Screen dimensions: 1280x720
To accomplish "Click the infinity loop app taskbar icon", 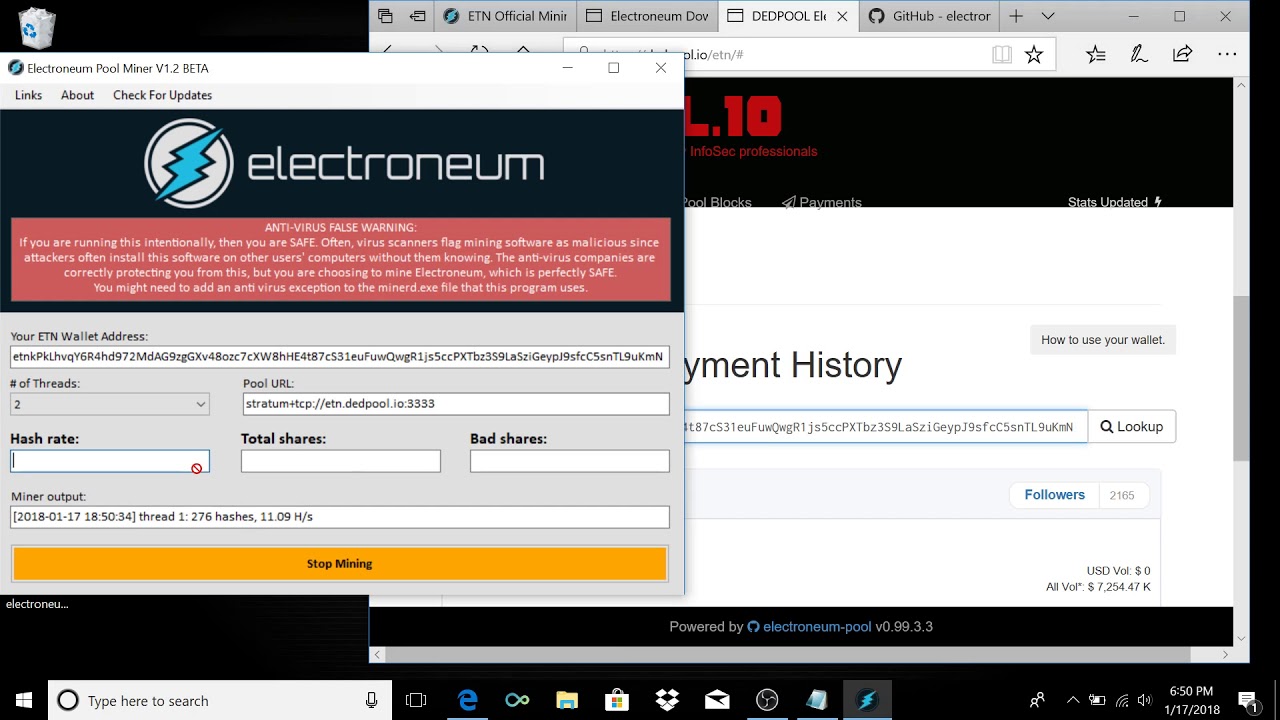I will (517, 701).
